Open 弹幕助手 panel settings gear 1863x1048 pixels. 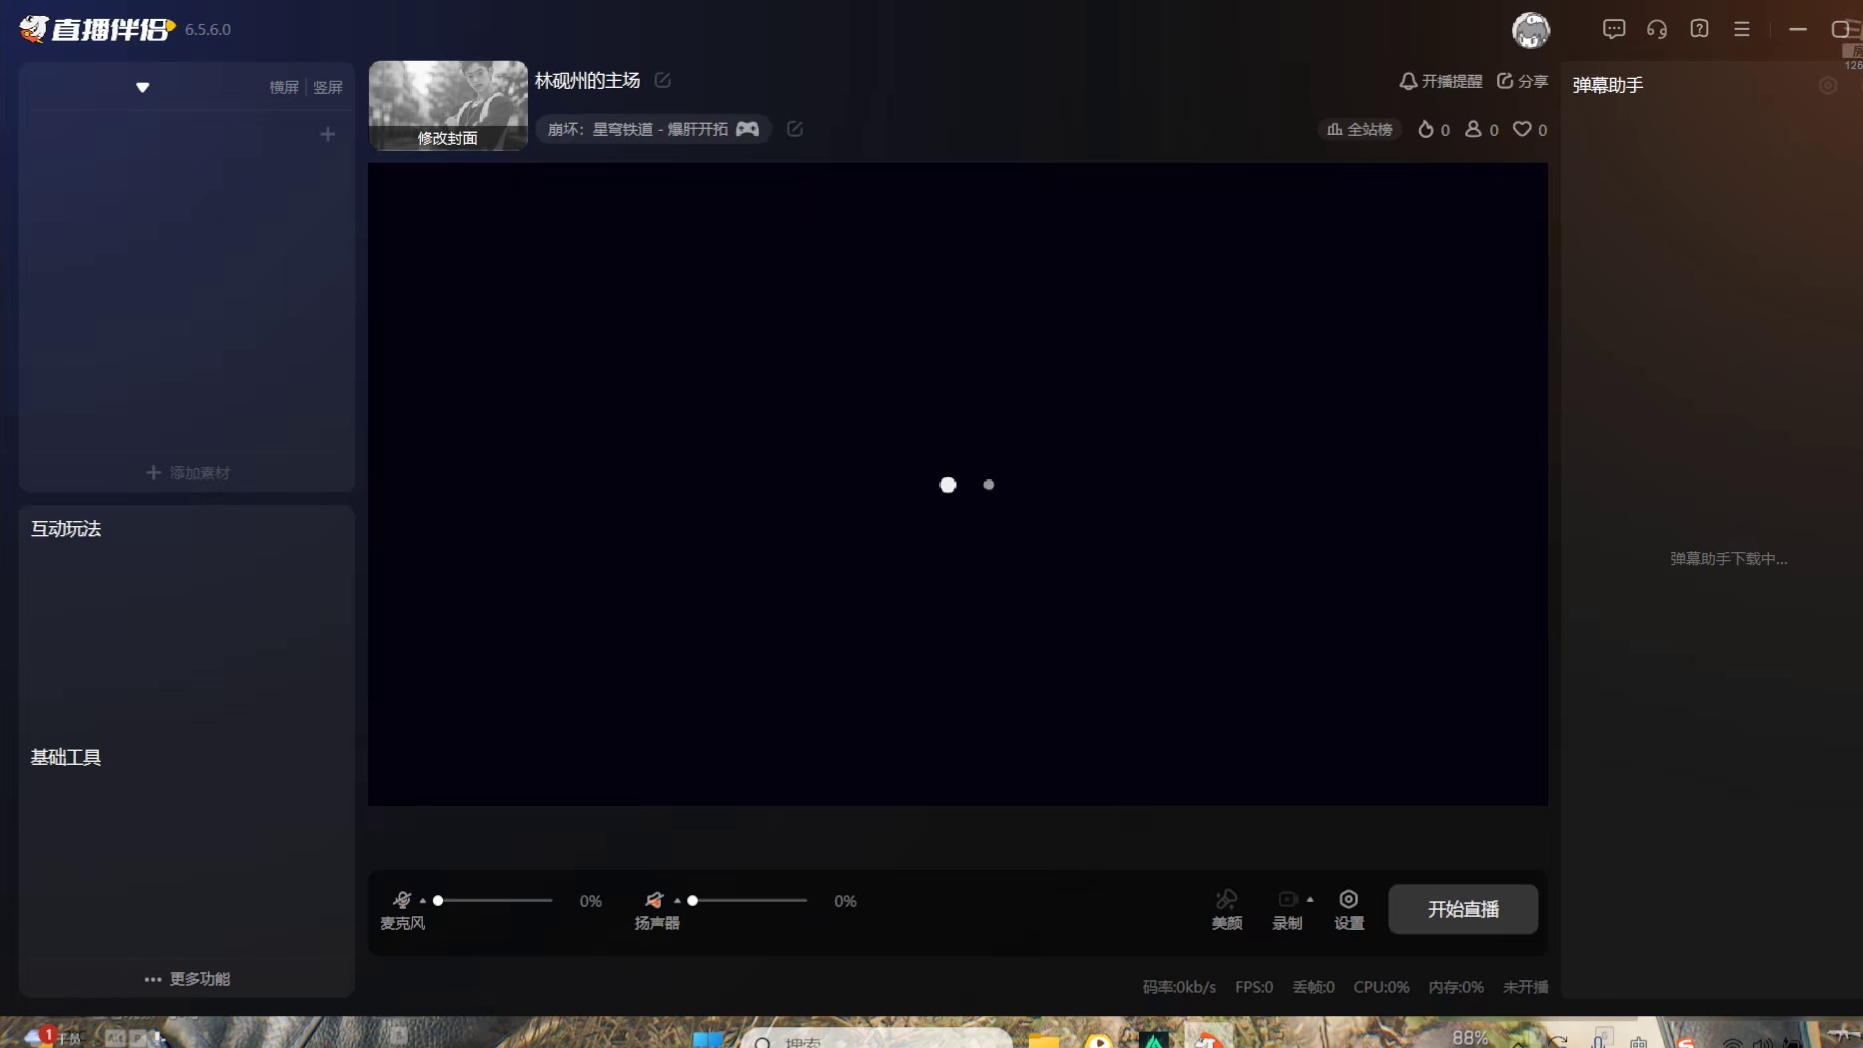[1828, 86]
